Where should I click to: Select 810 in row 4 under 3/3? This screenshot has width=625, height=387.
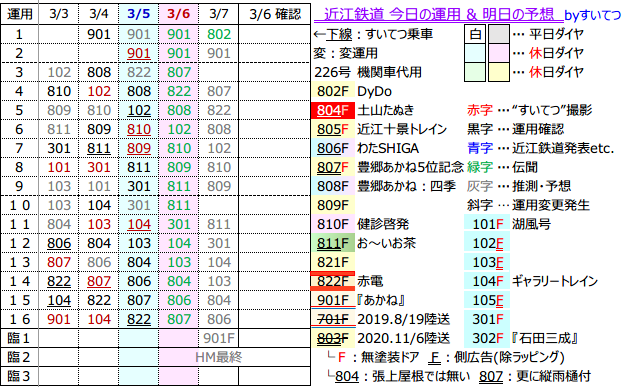(59, 91)
